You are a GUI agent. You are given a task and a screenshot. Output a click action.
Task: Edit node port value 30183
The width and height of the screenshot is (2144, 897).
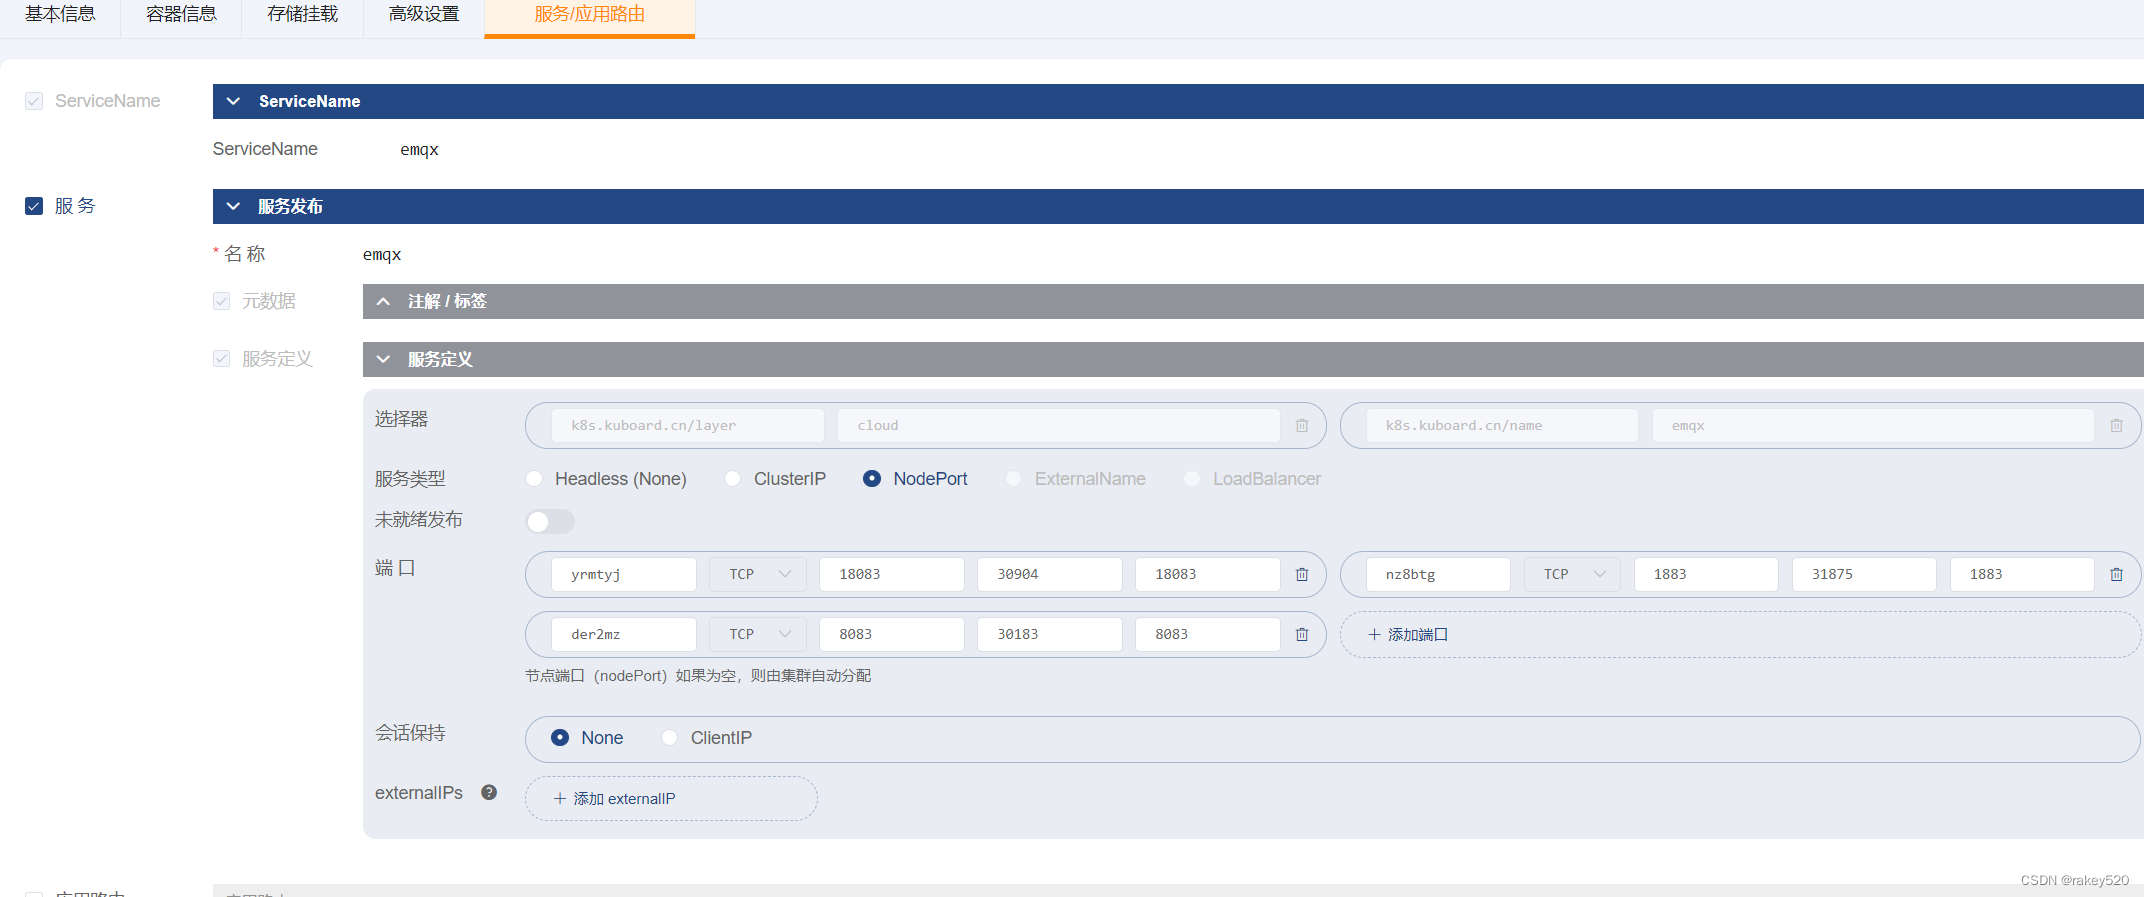point(1050,635)
